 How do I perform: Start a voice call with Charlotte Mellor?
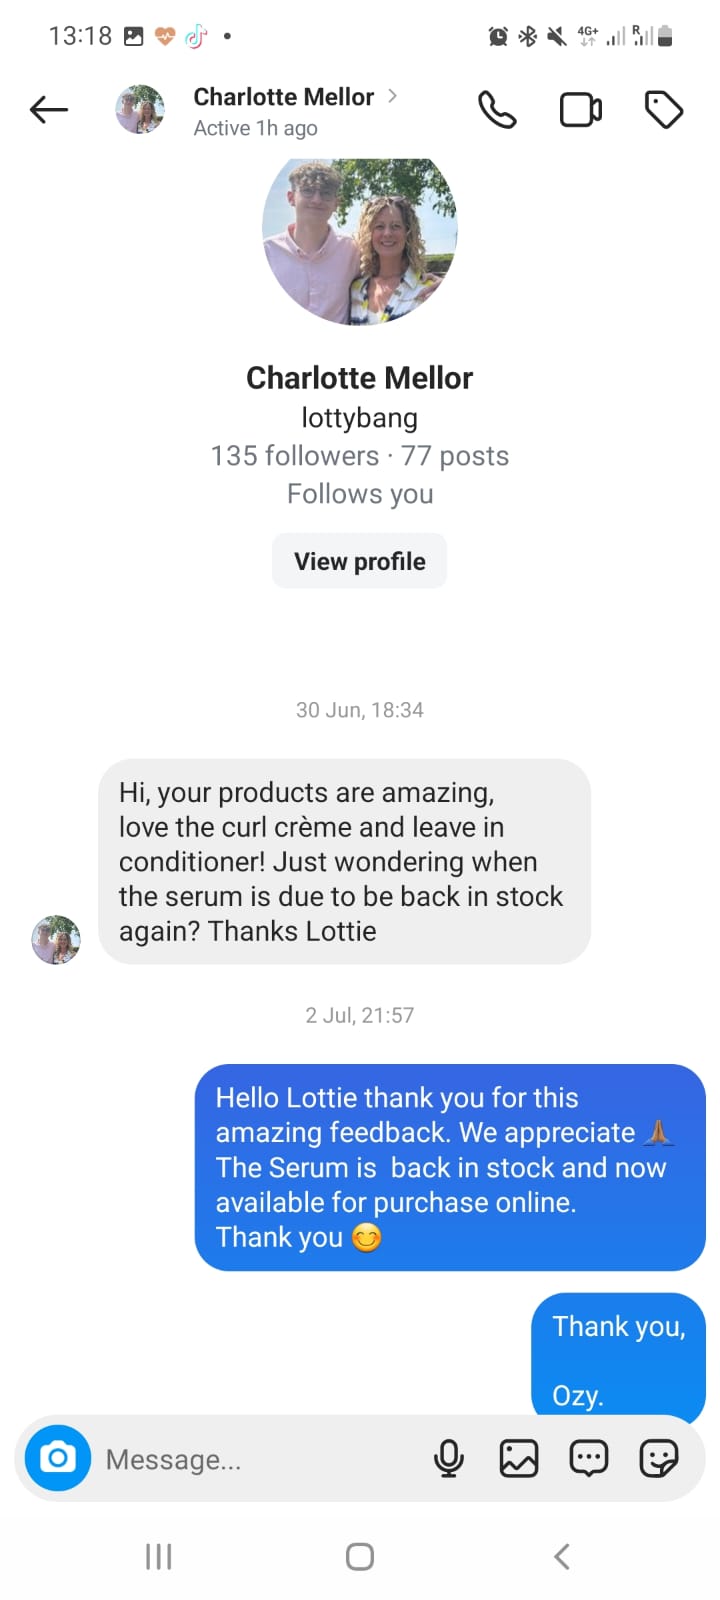point(497,110)
